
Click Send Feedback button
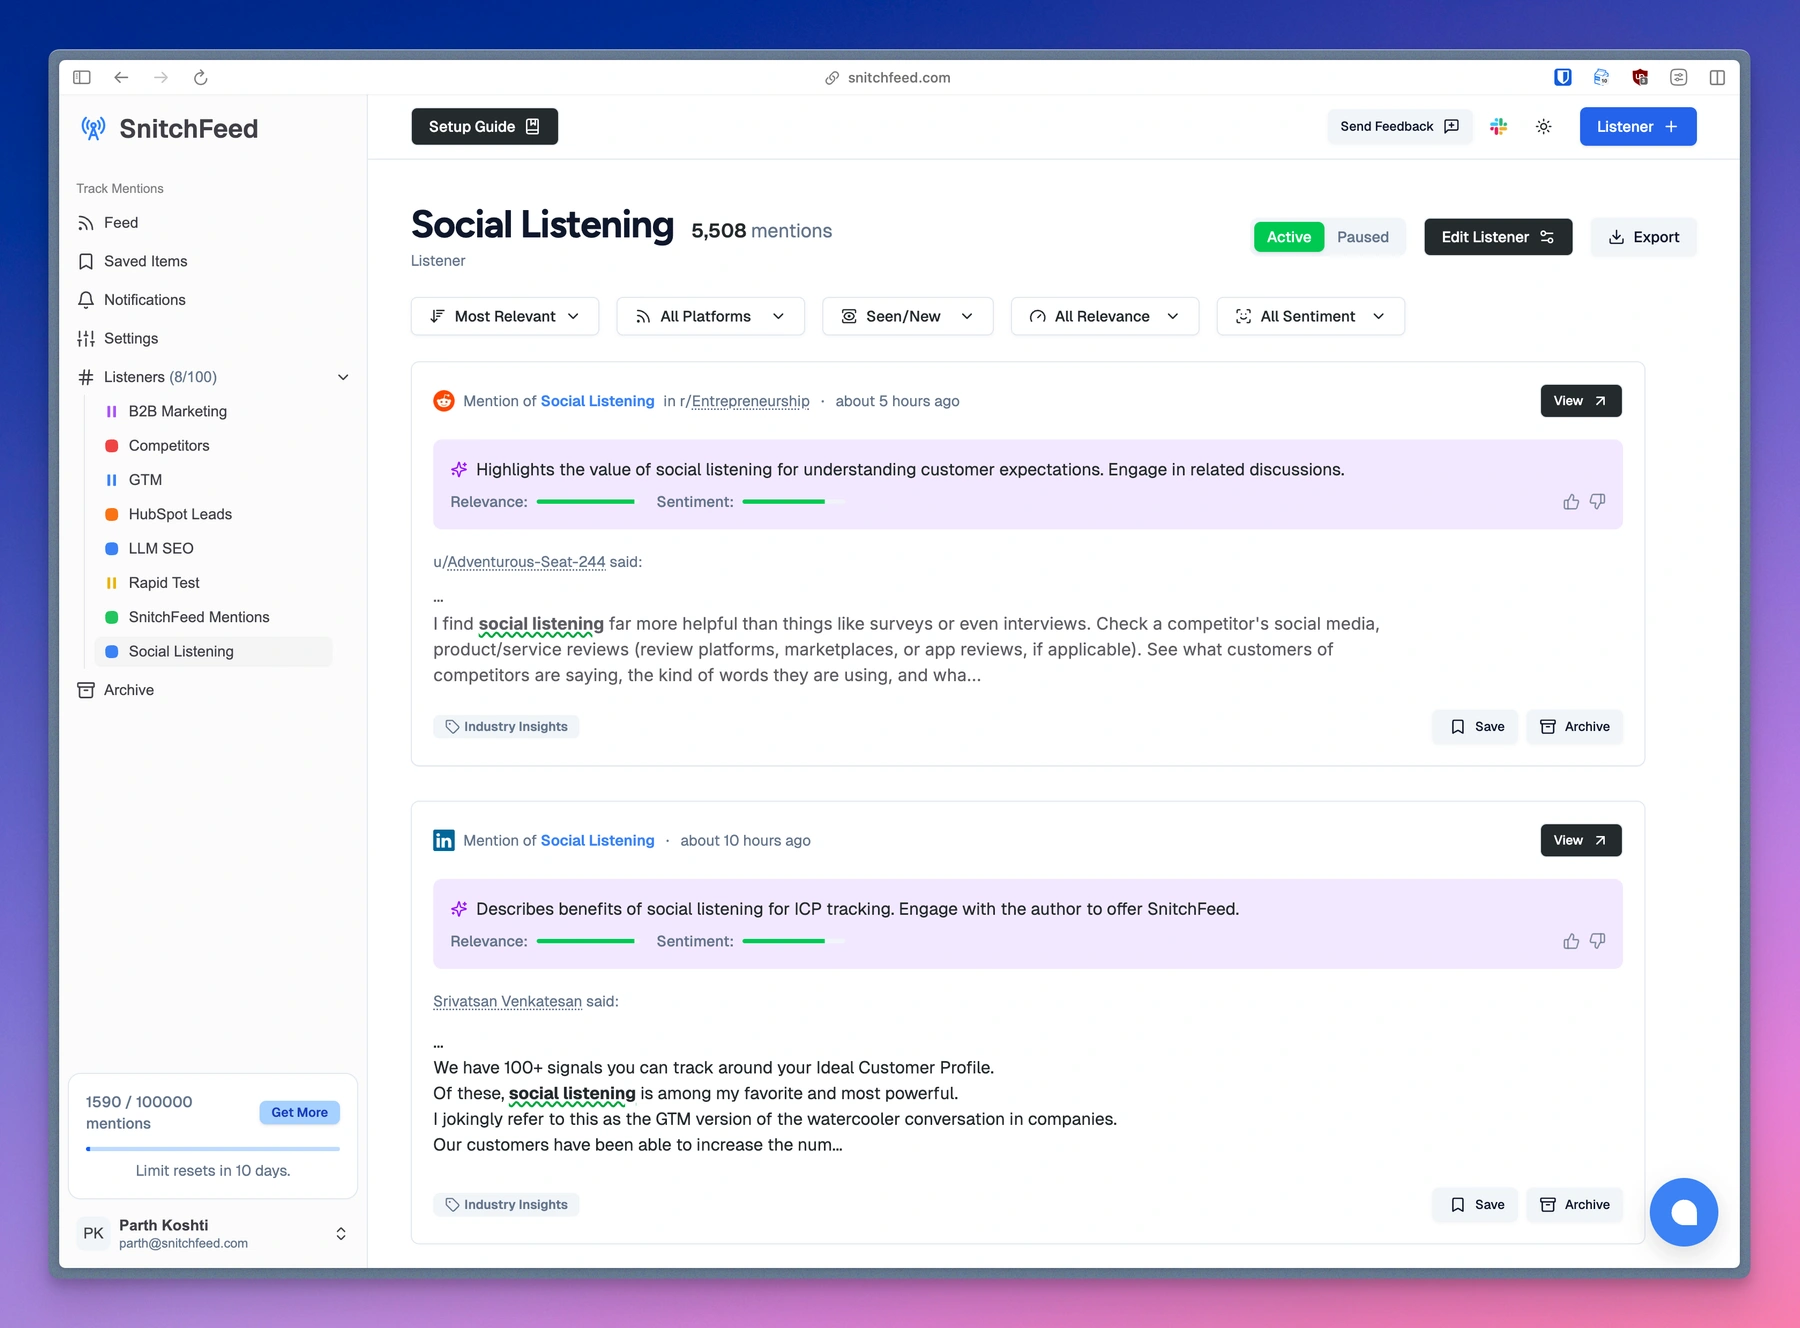[x=1399, y=126]
